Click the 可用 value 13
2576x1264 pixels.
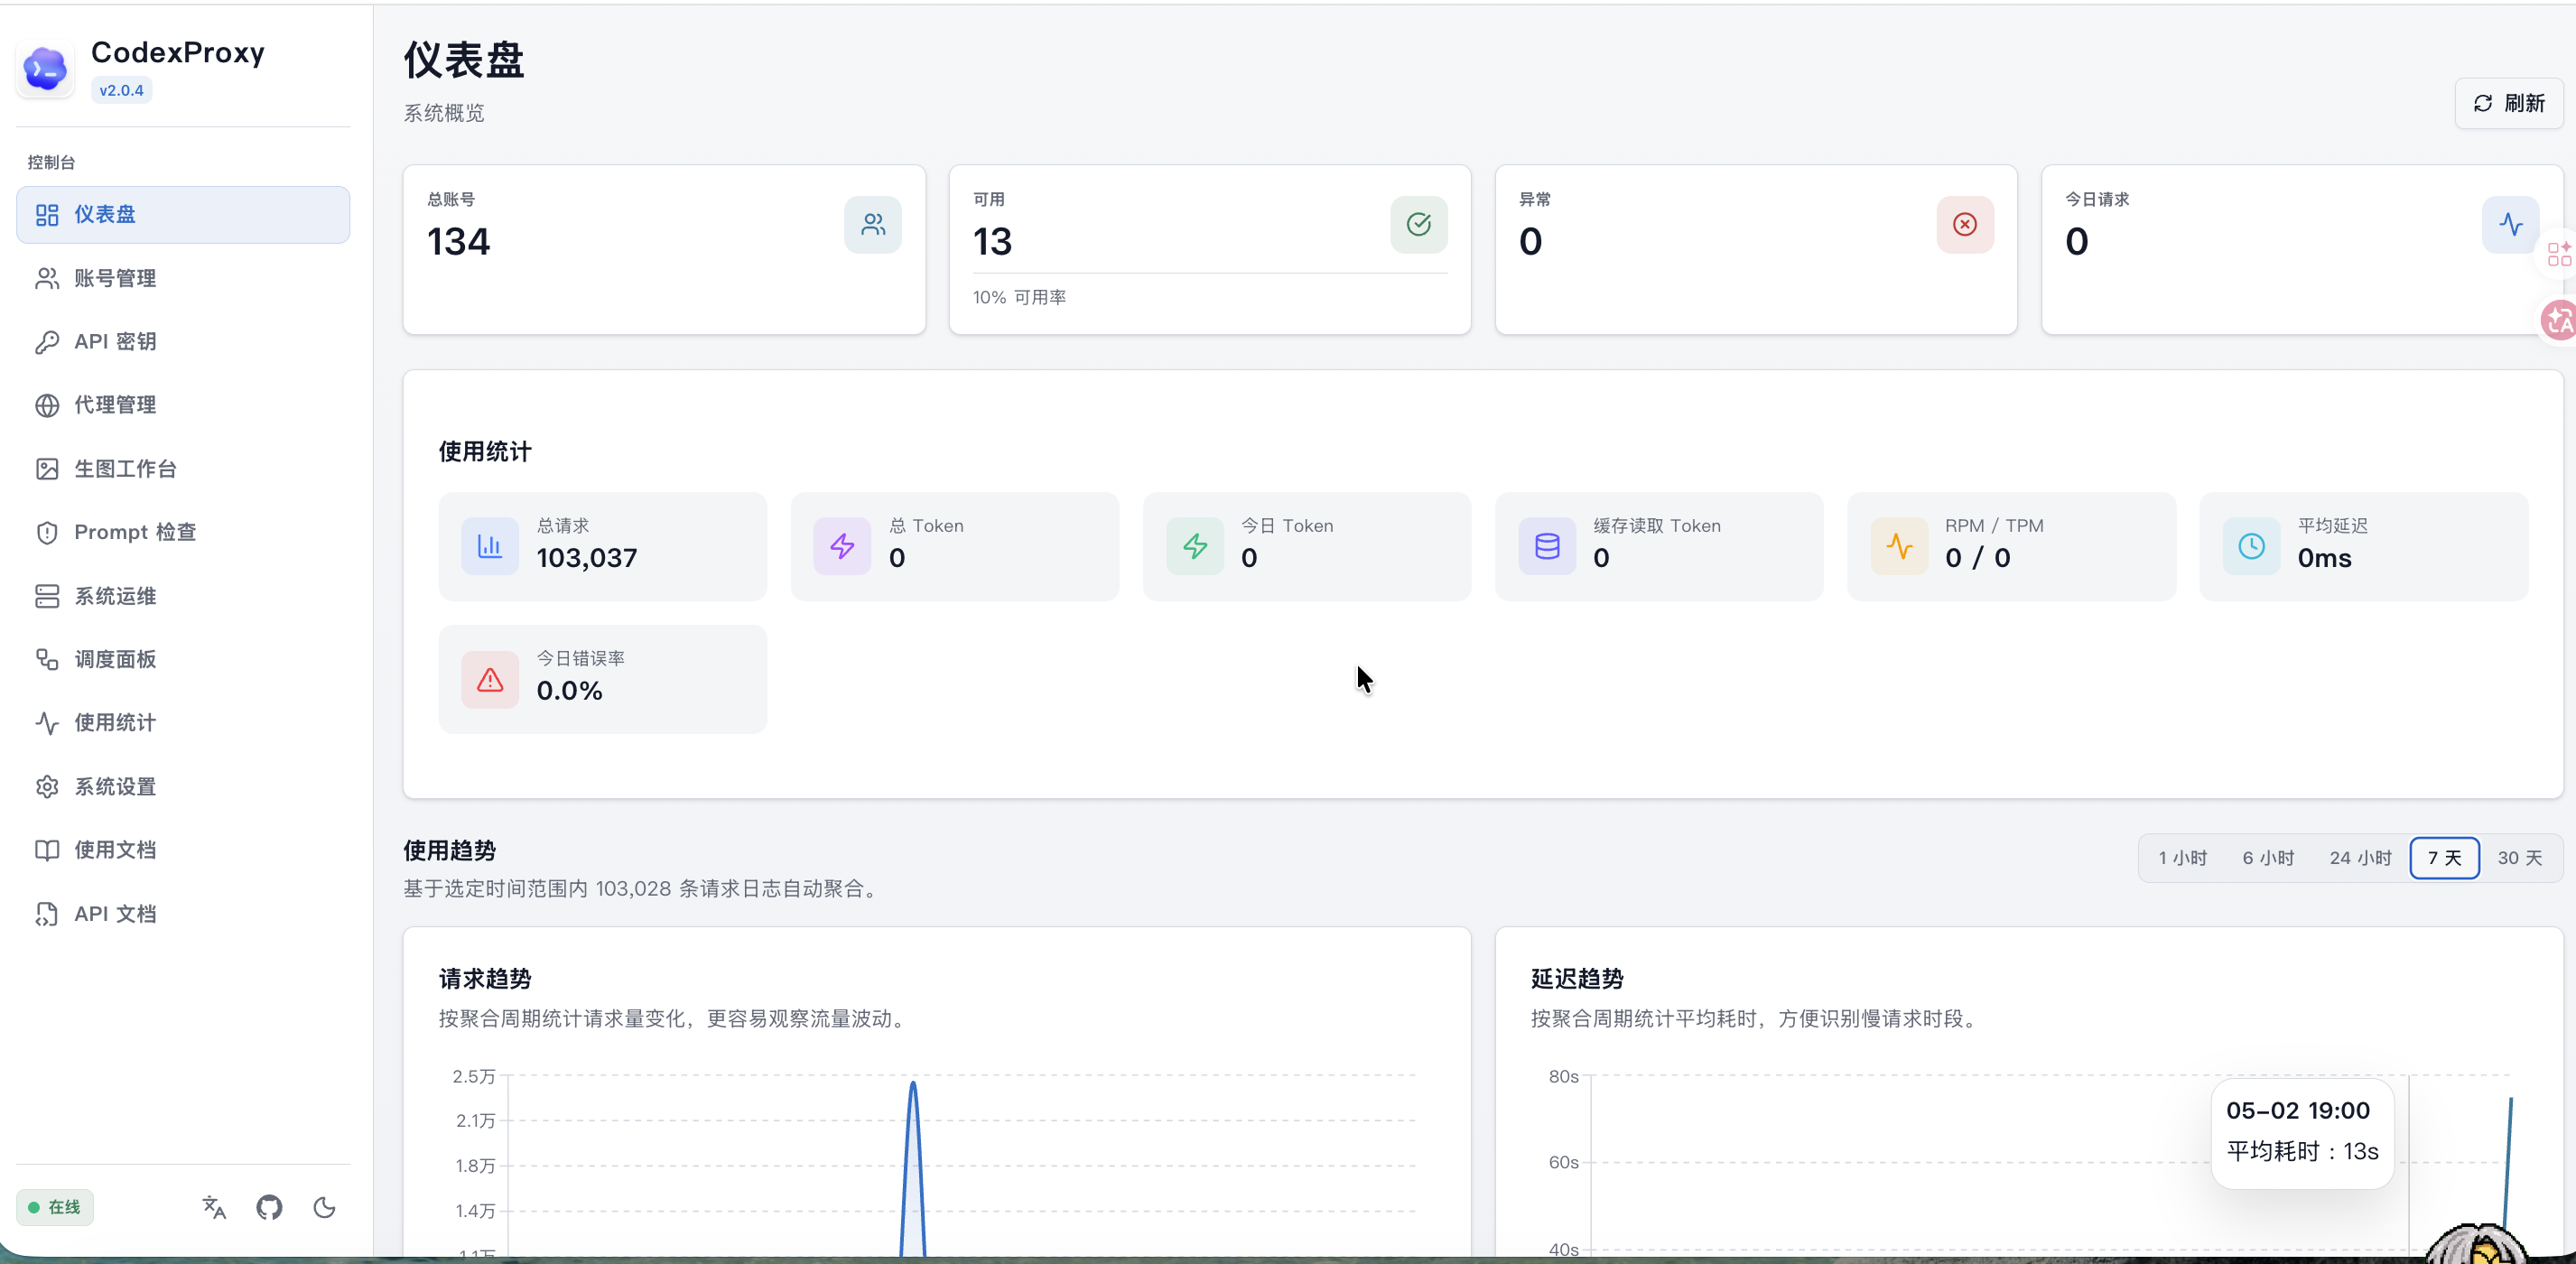(x=993, y=241)
